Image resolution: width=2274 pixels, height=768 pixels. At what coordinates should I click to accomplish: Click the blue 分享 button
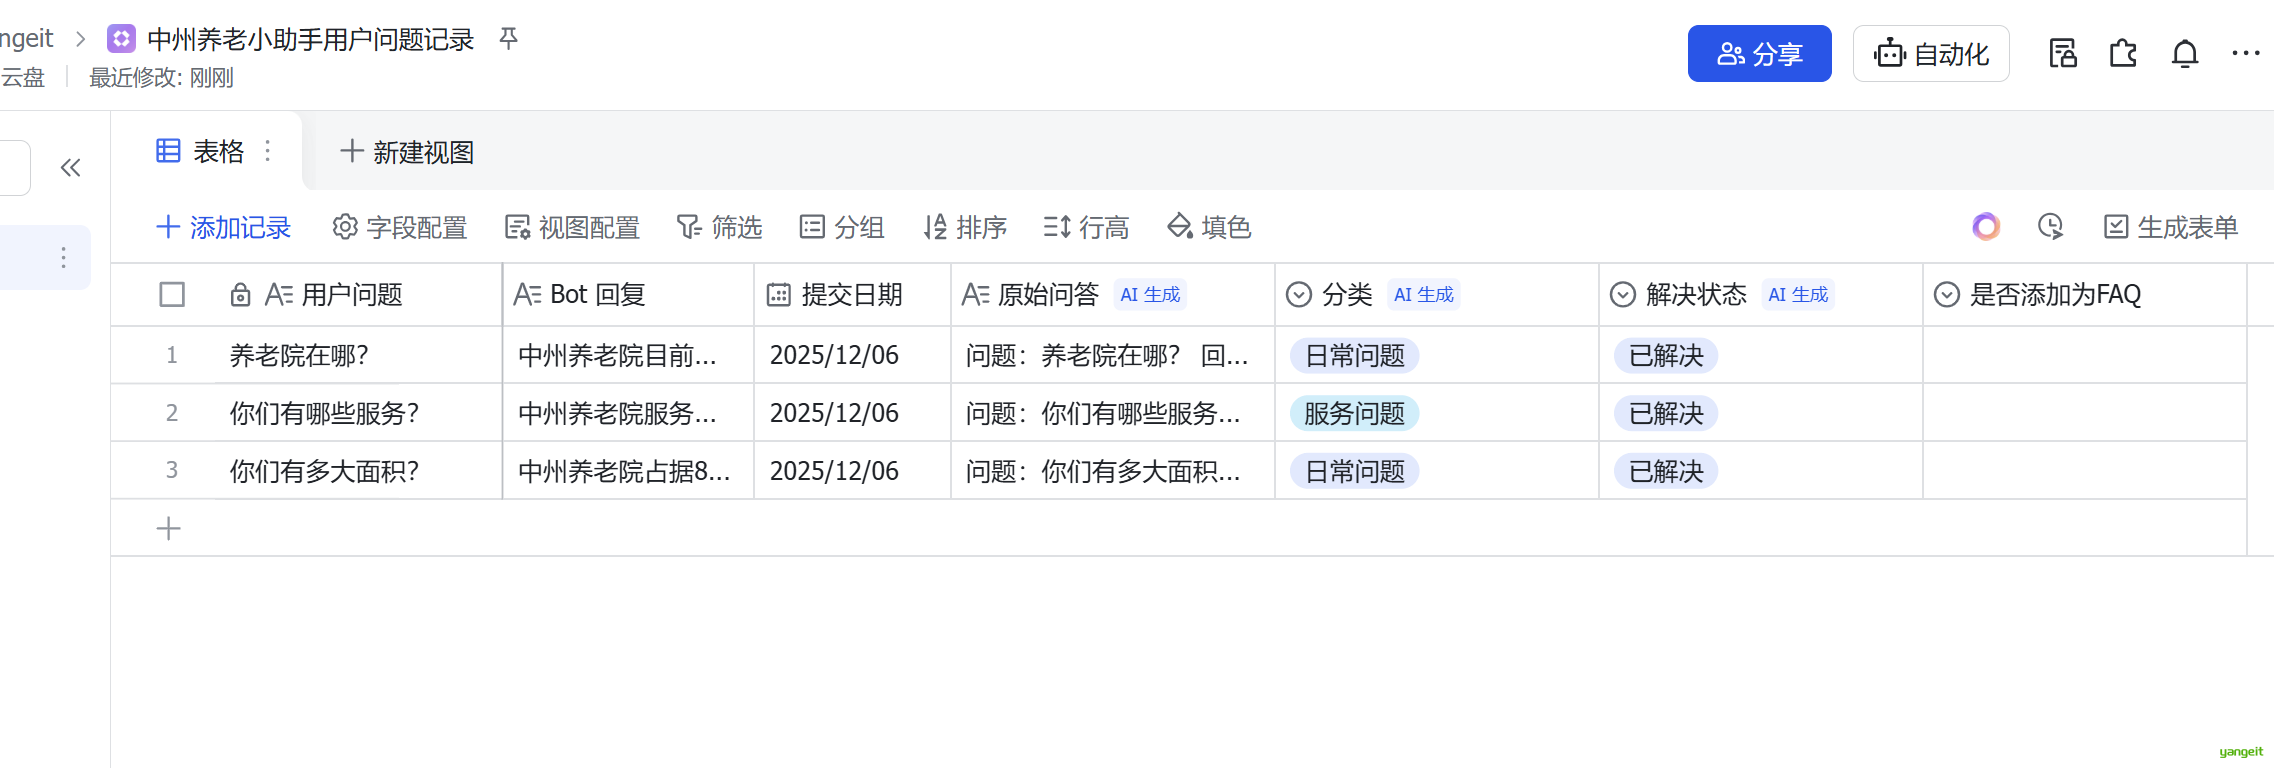point(1759,54)
